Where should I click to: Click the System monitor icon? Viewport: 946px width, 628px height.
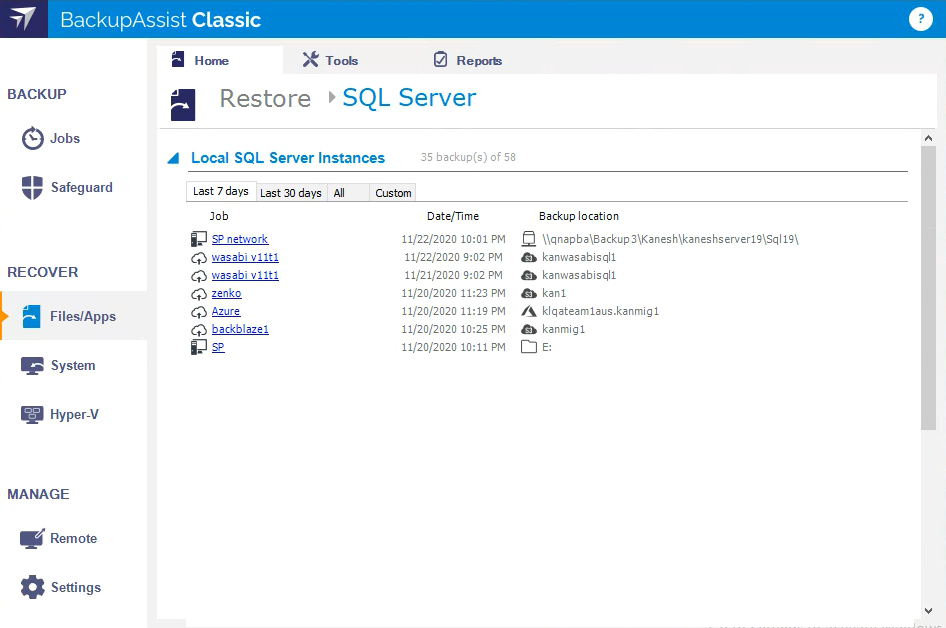33,366
